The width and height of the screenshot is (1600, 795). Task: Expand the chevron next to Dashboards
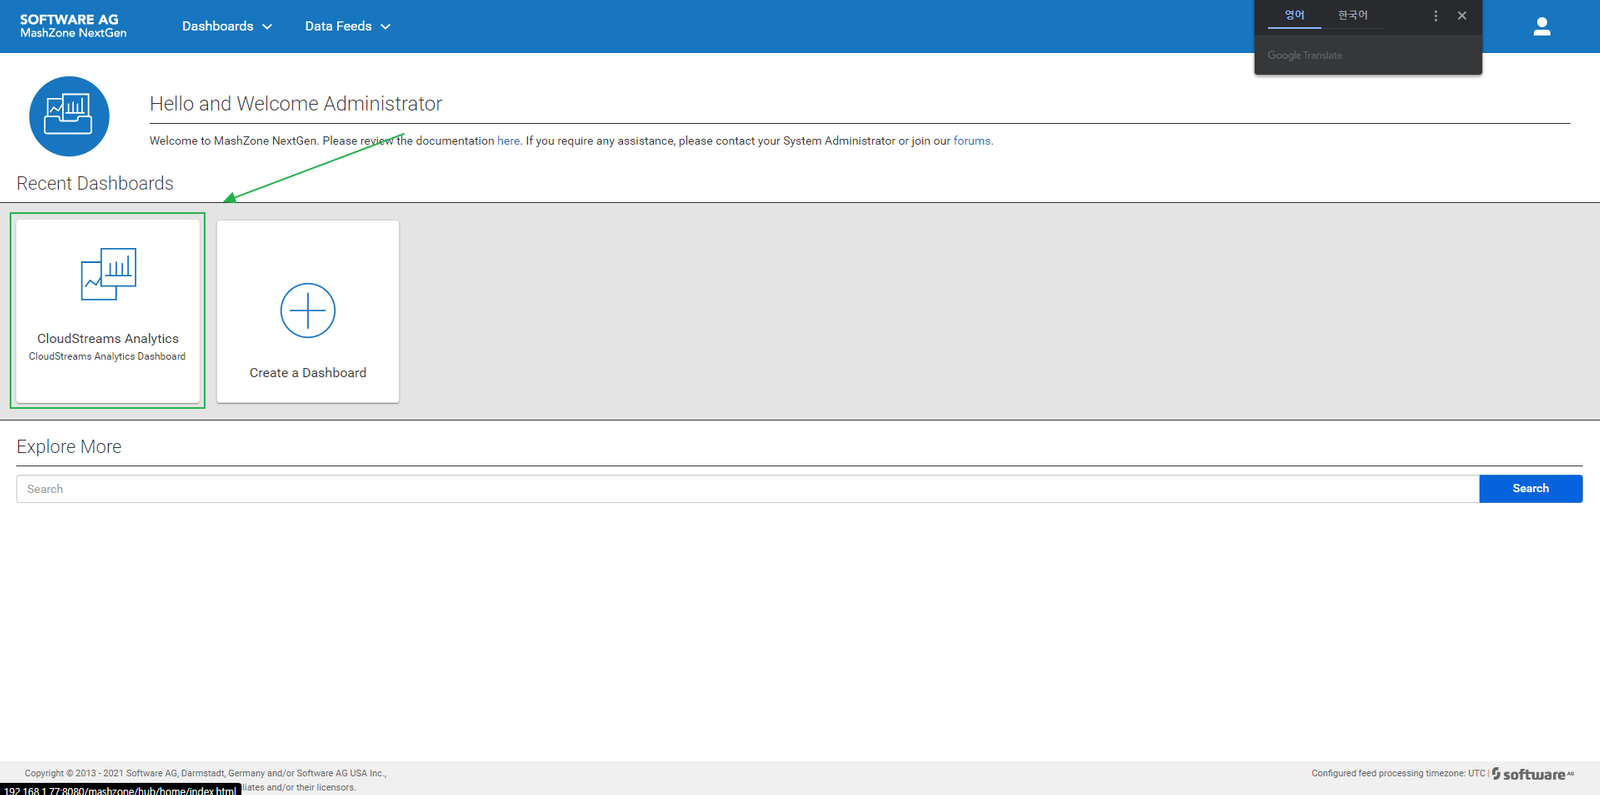pos(267,27)
